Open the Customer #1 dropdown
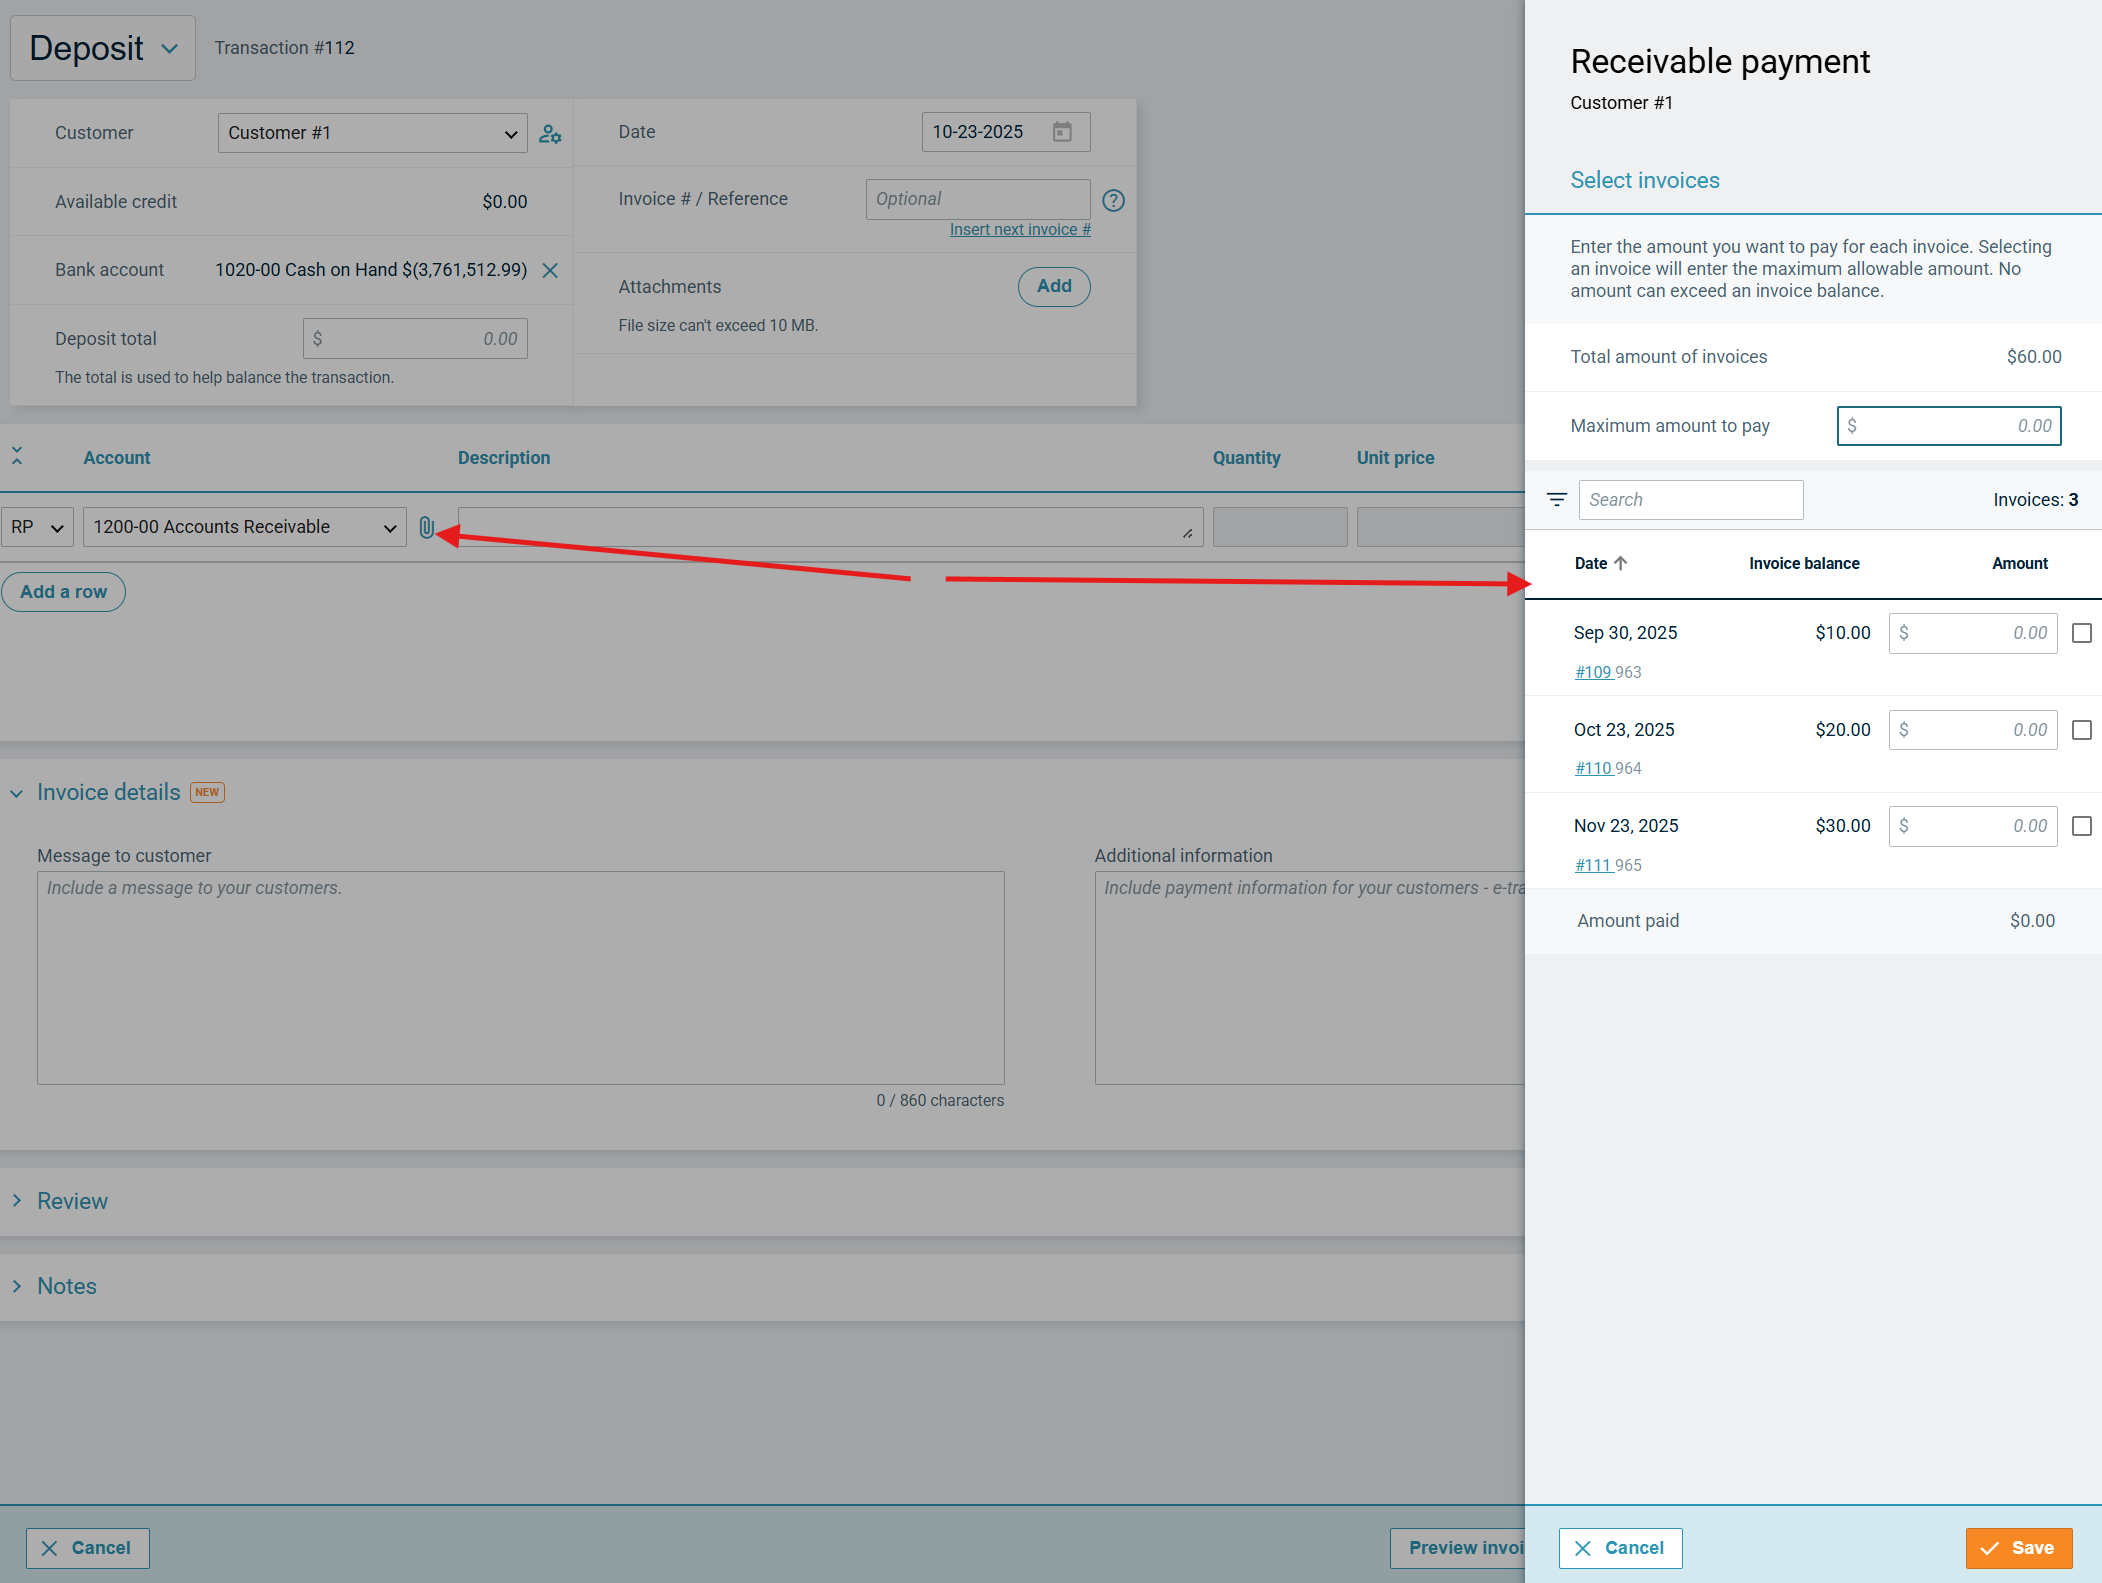 [372, 133]
